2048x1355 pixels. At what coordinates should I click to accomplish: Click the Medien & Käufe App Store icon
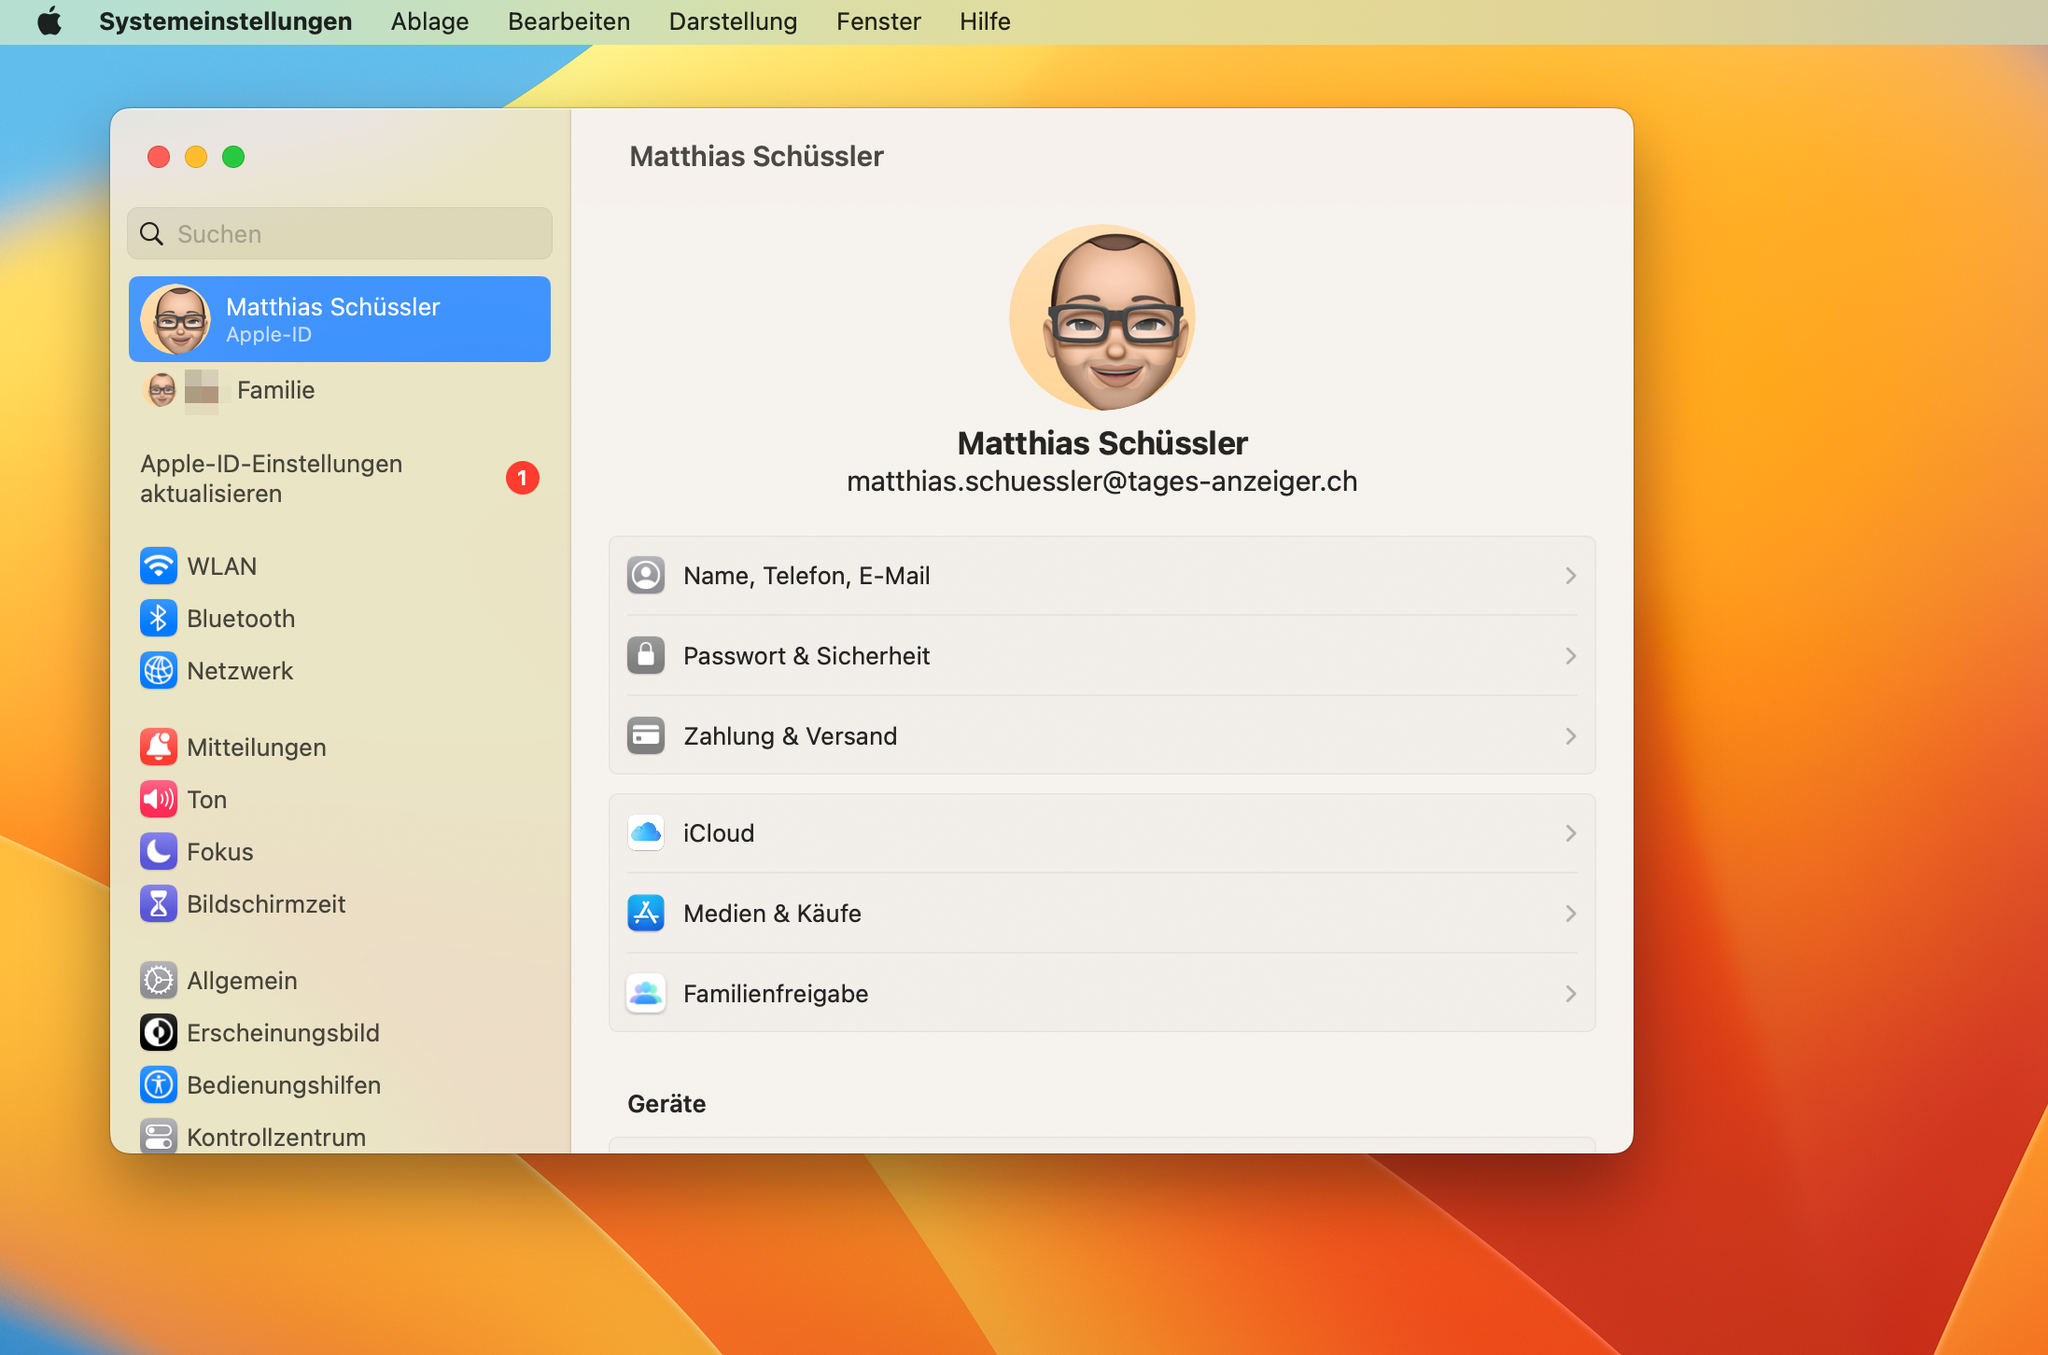pyautogui.click(x=646, y=912)
